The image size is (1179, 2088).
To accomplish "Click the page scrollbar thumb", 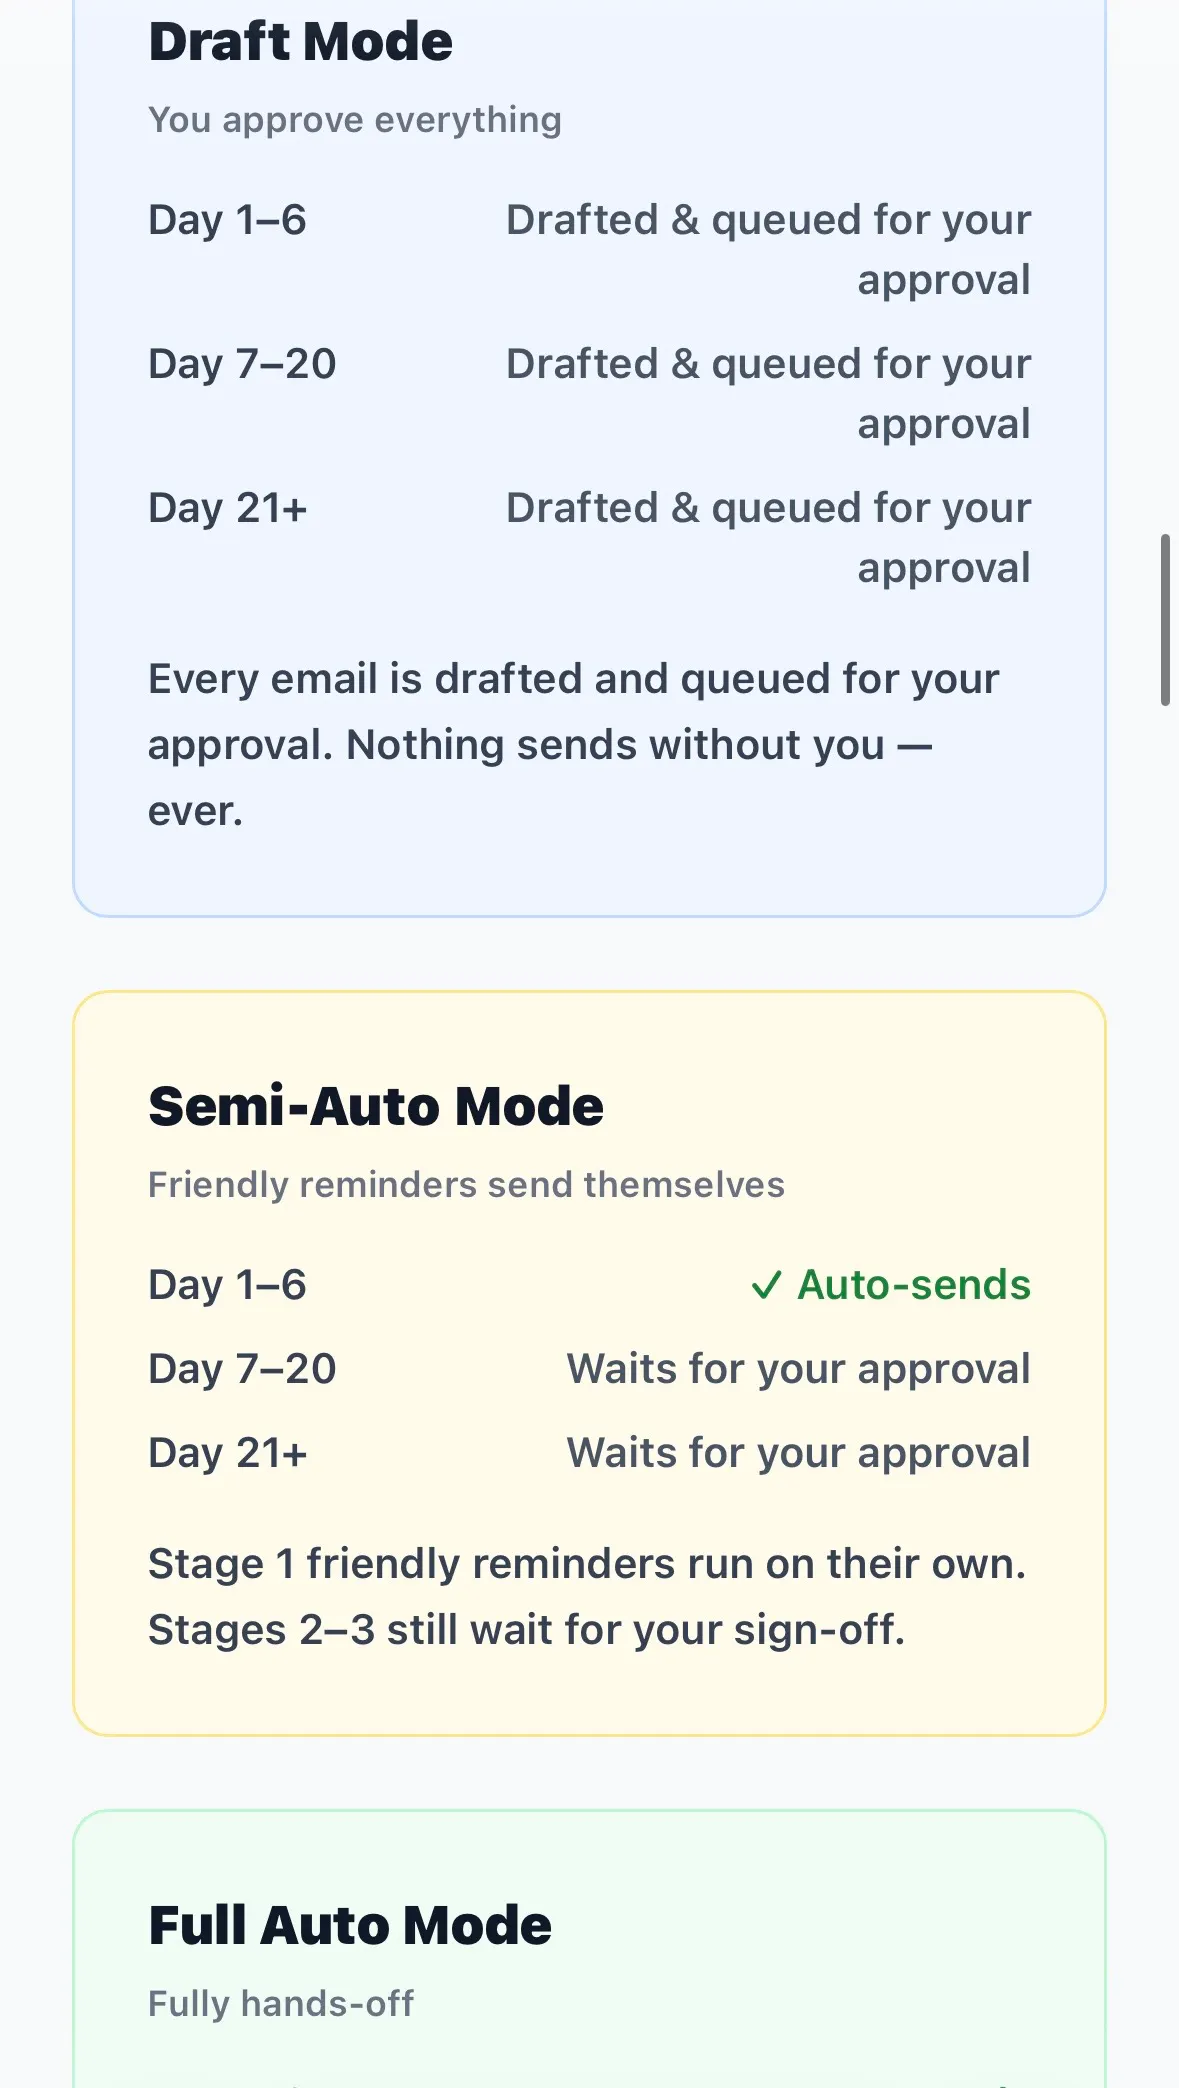I will [x=1165, y=620].
